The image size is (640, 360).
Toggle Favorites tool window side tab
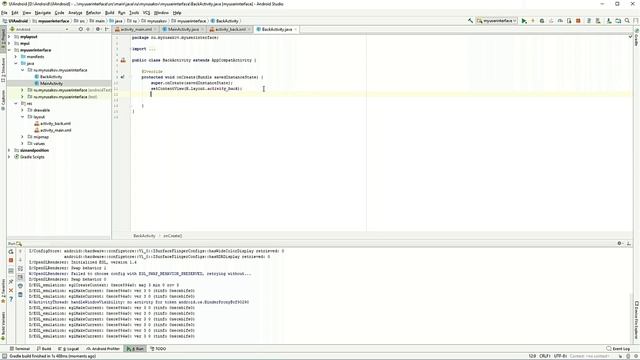(x=3, y=291)
